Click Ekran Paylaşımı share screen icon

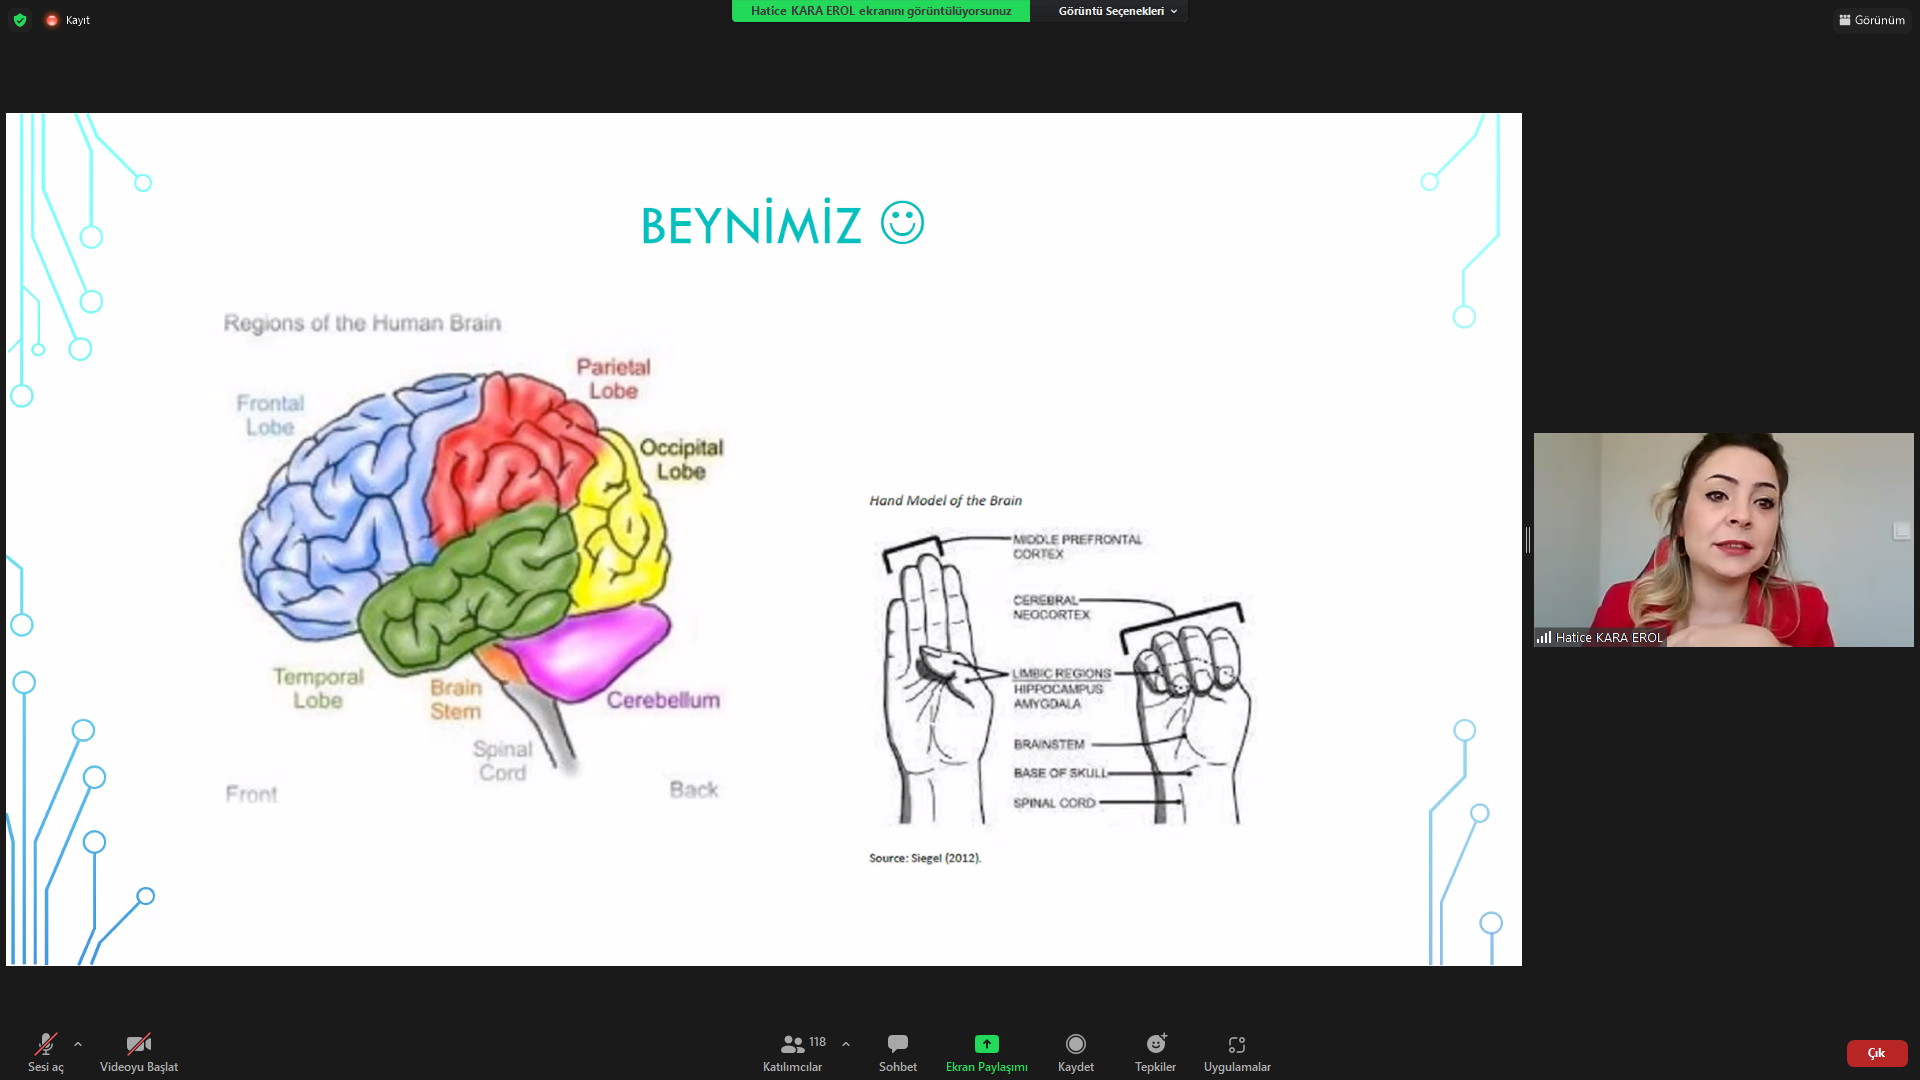(x=986, y=1044)
